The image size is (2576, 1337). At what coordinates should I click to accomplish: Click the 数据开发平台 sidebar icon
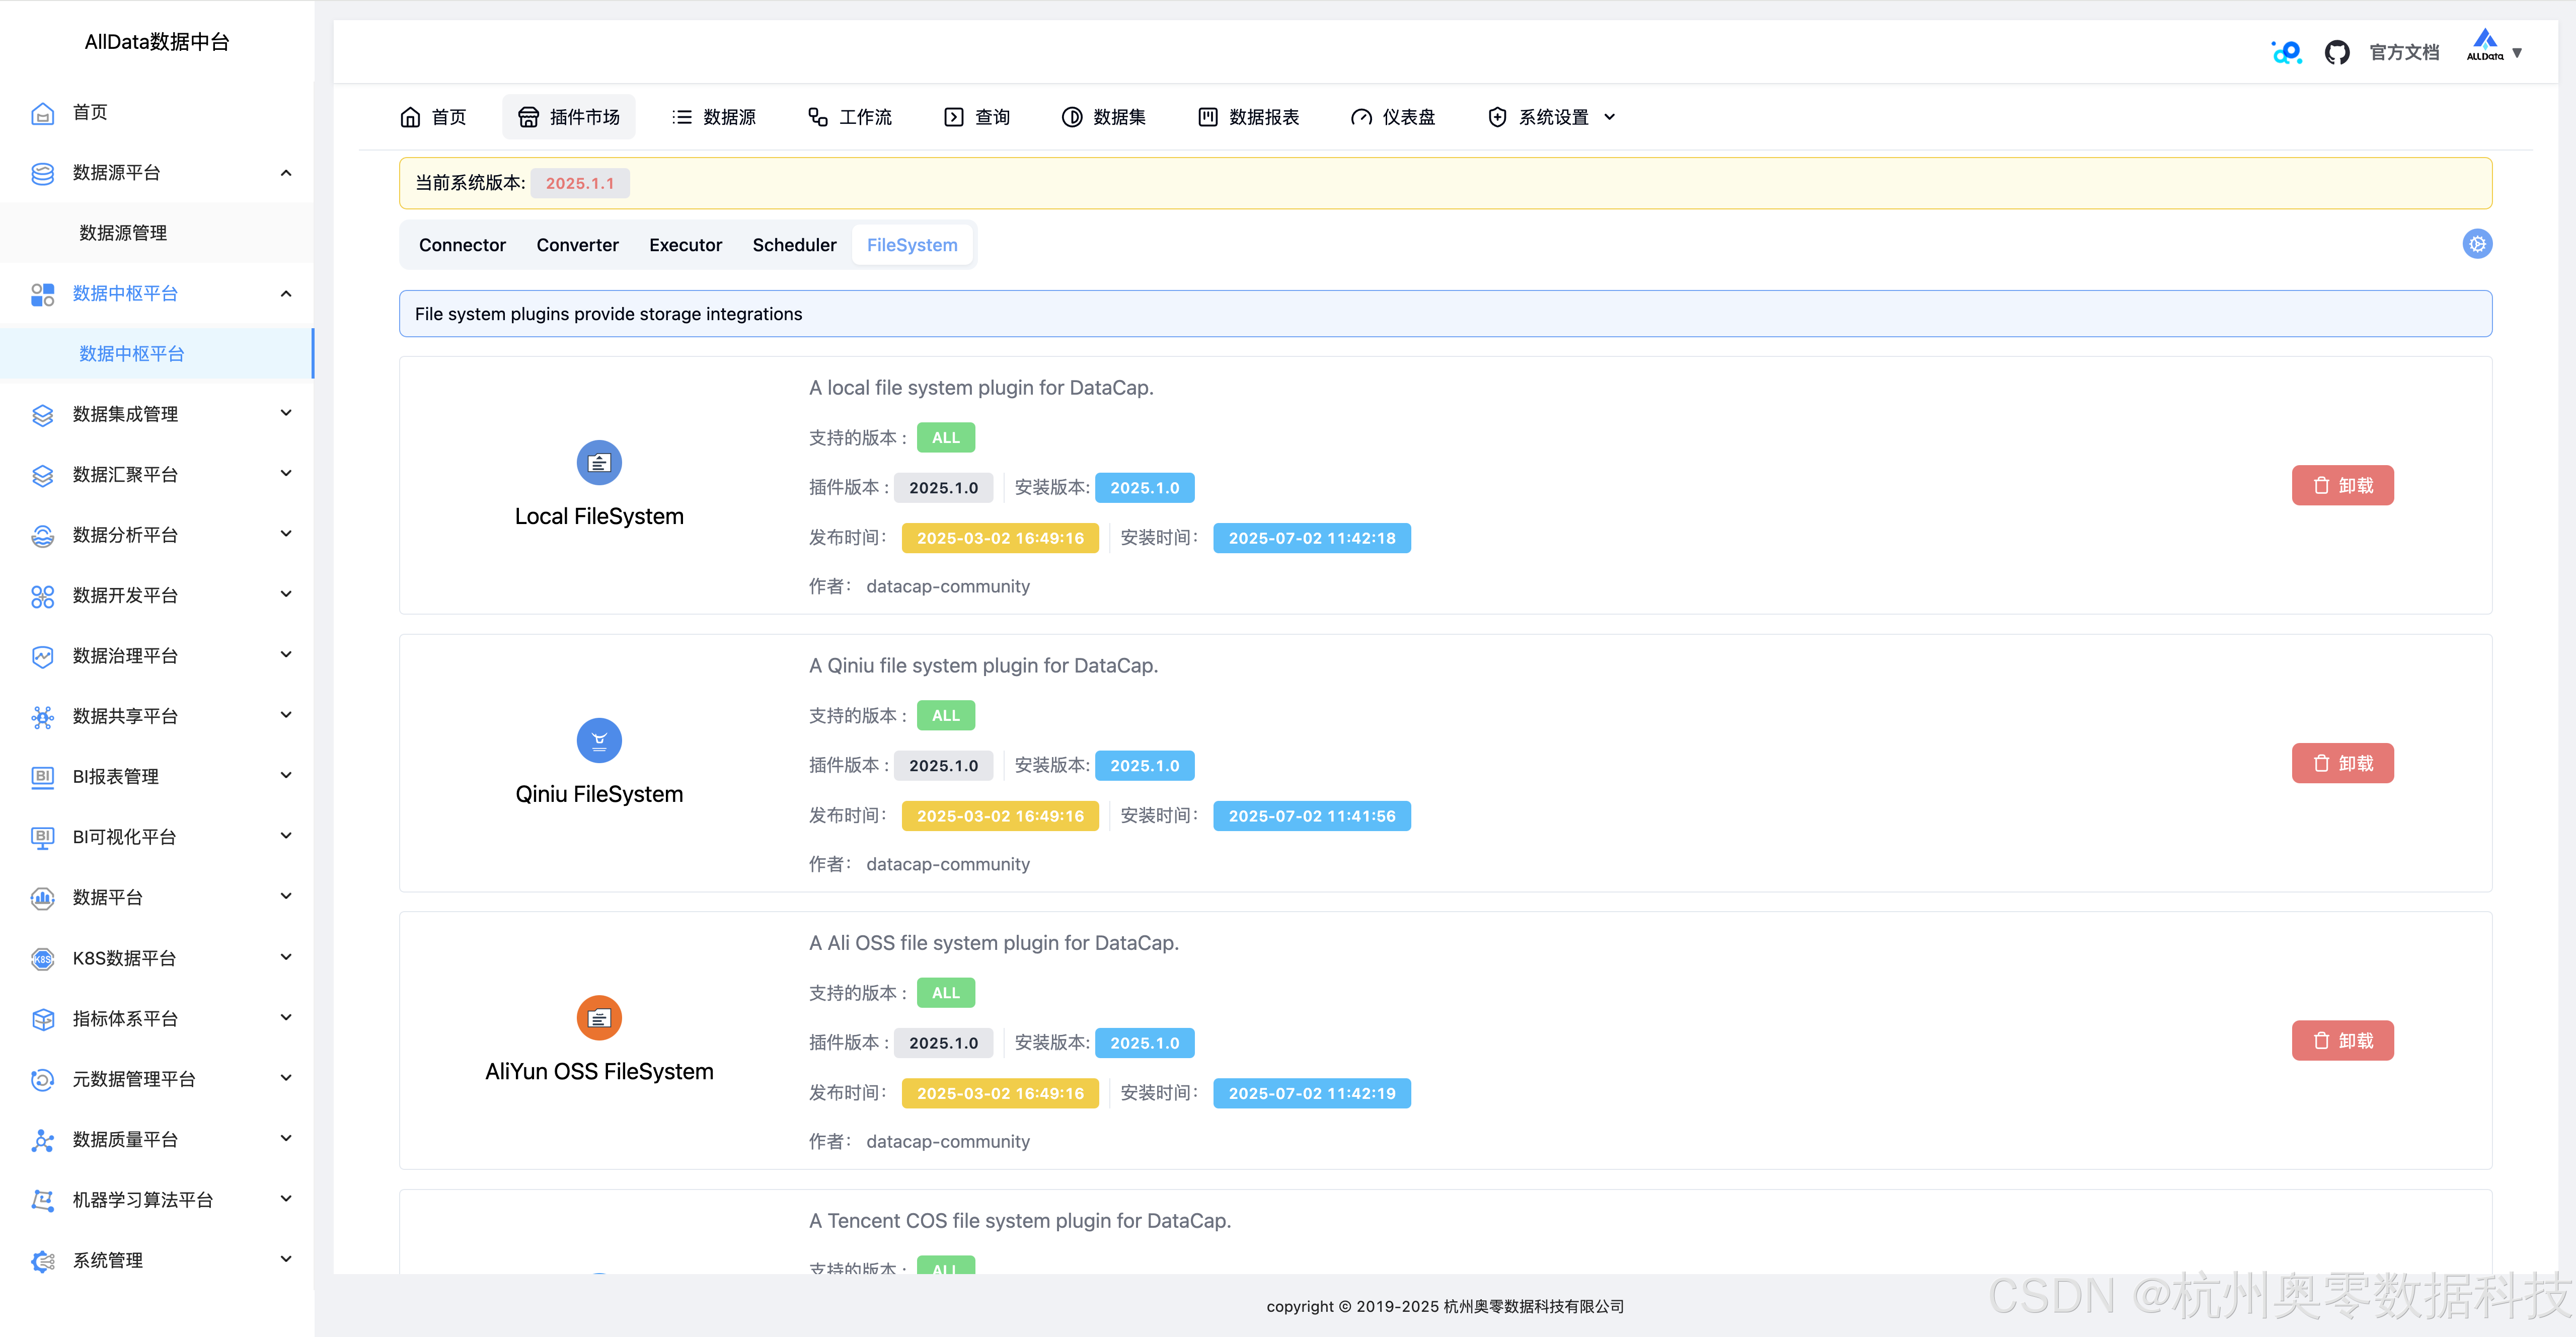(x=42, y=596)
